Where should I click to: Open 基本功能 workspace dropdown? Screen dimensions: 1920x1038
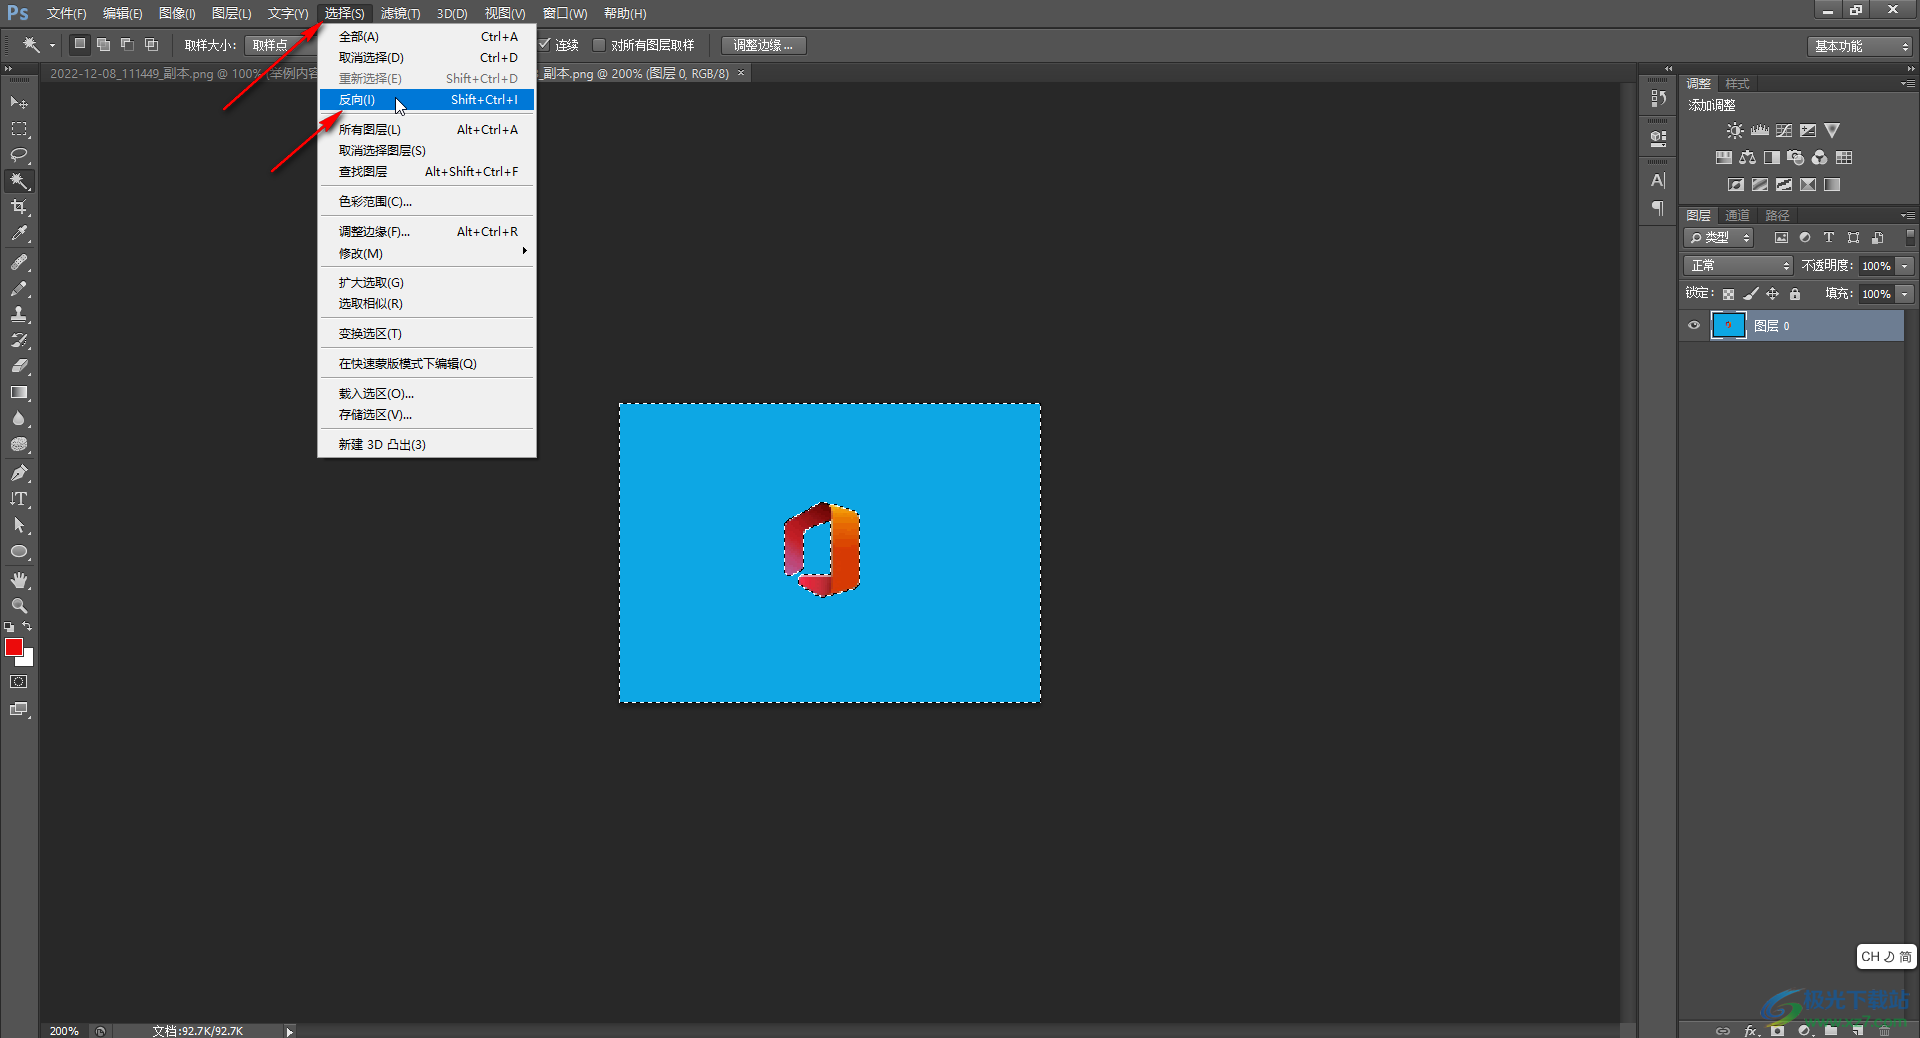point(1860,46)
